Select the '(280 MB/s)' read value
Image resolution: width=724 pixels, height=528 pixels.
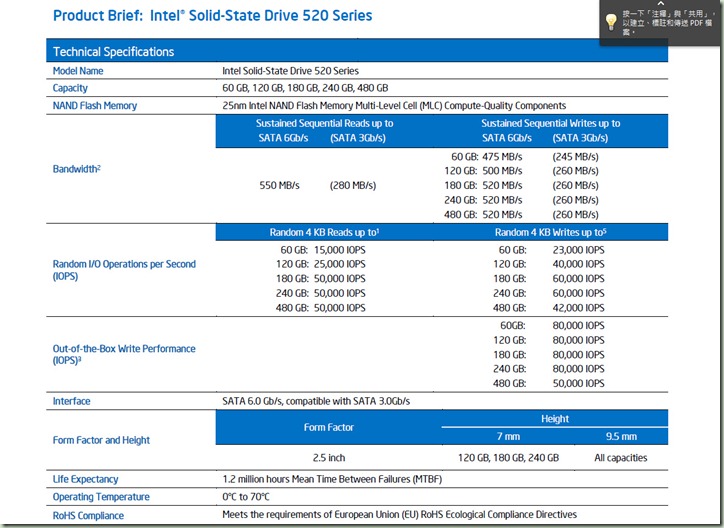pyautogui.click(x=353, y=186)
